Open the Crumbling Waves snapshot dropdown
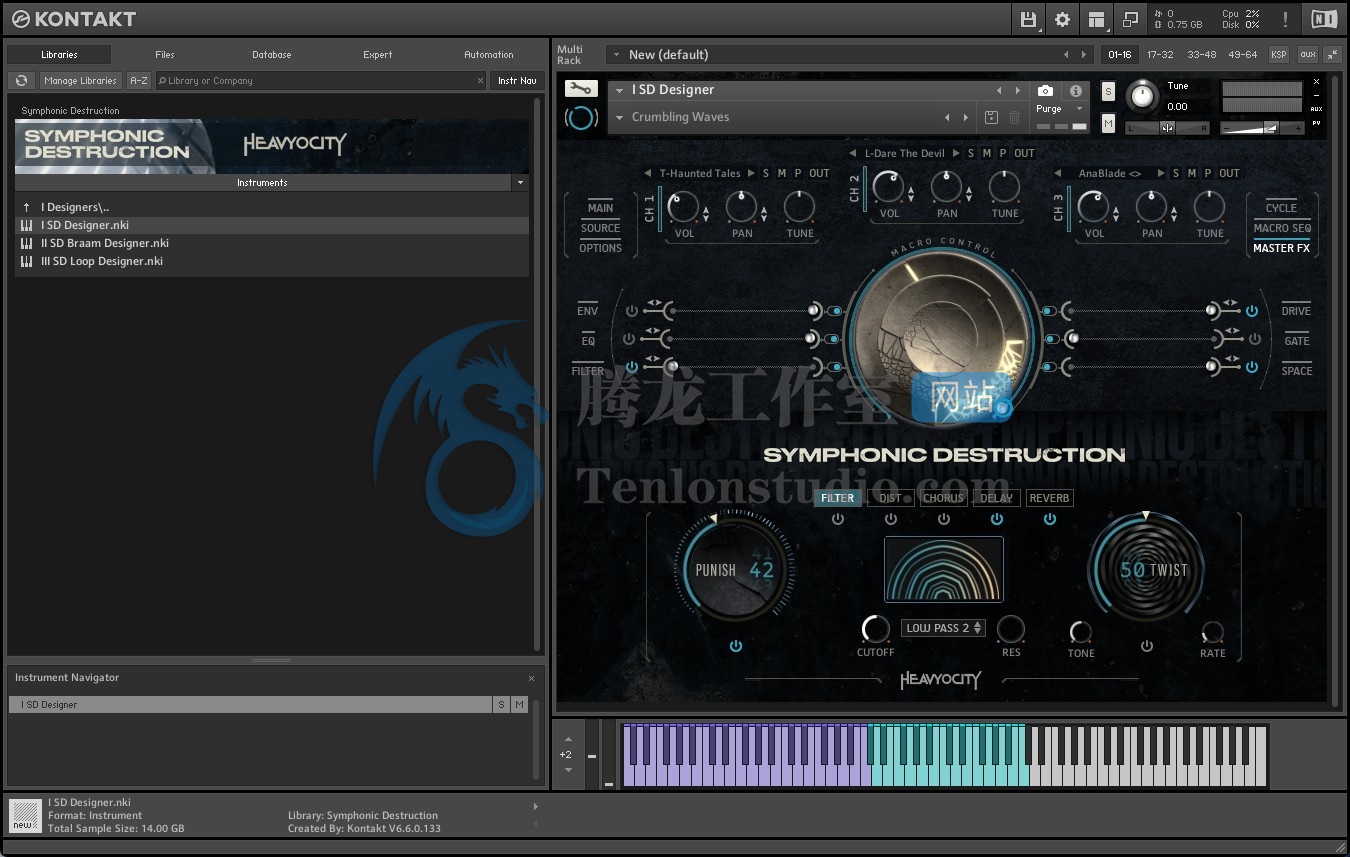This screenshot has width=1350, height=857. point(620,118)
